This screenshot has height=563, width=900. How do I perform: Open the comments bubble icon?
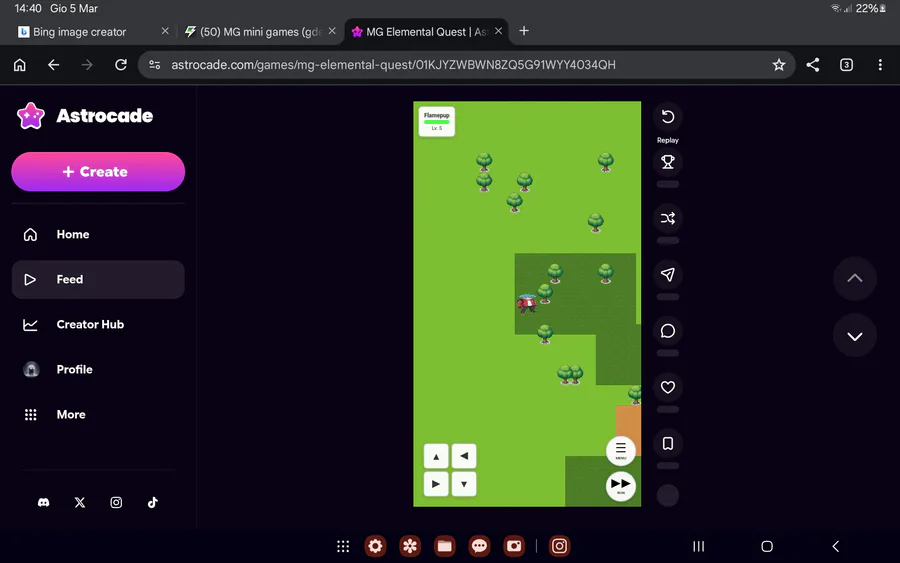[x=668, y=331]
